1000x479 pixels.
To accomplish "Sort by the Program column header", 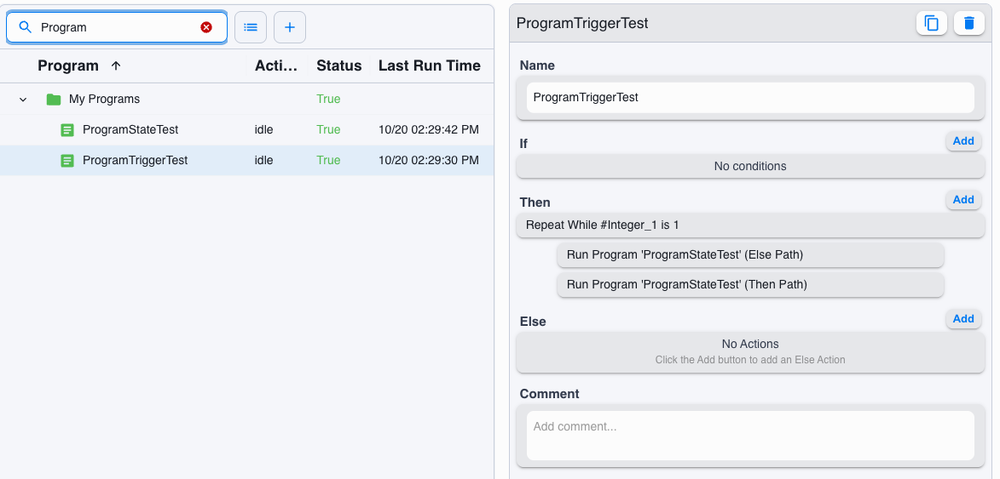I will pos(68,66).
